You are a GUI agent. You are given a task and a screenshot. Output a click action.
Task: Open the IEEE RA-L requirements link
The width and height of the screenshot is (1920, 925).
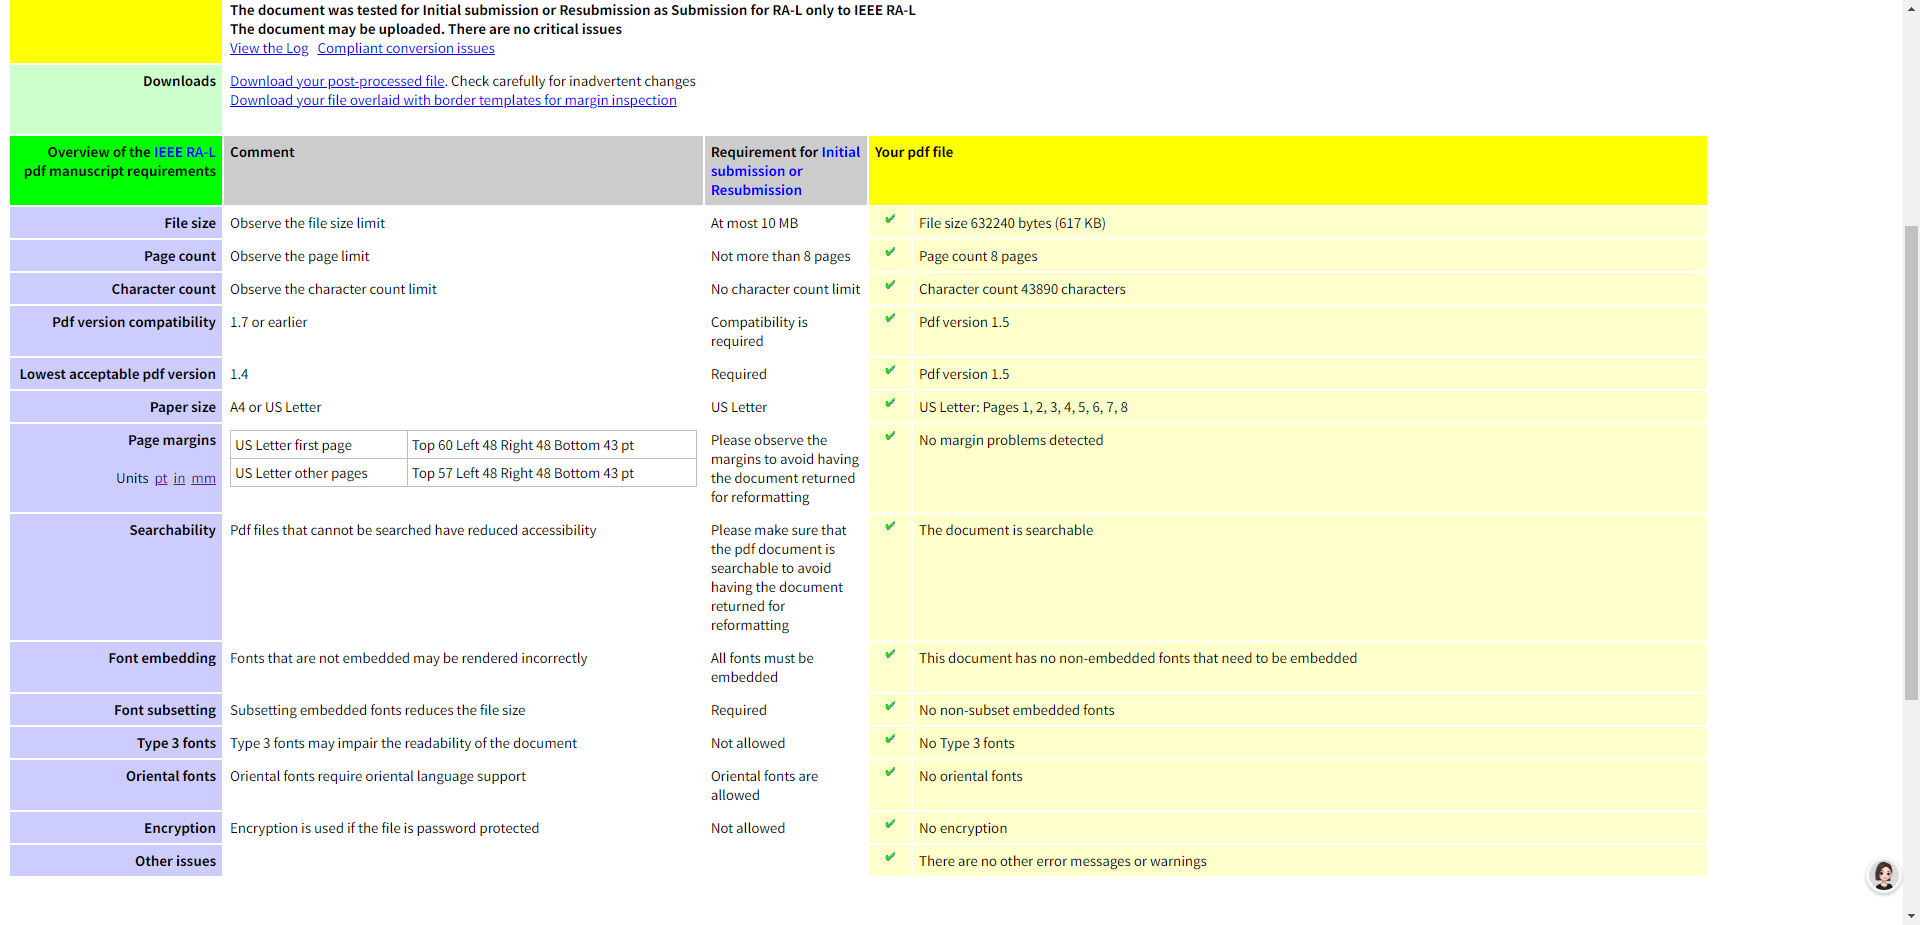coord(184,152)
